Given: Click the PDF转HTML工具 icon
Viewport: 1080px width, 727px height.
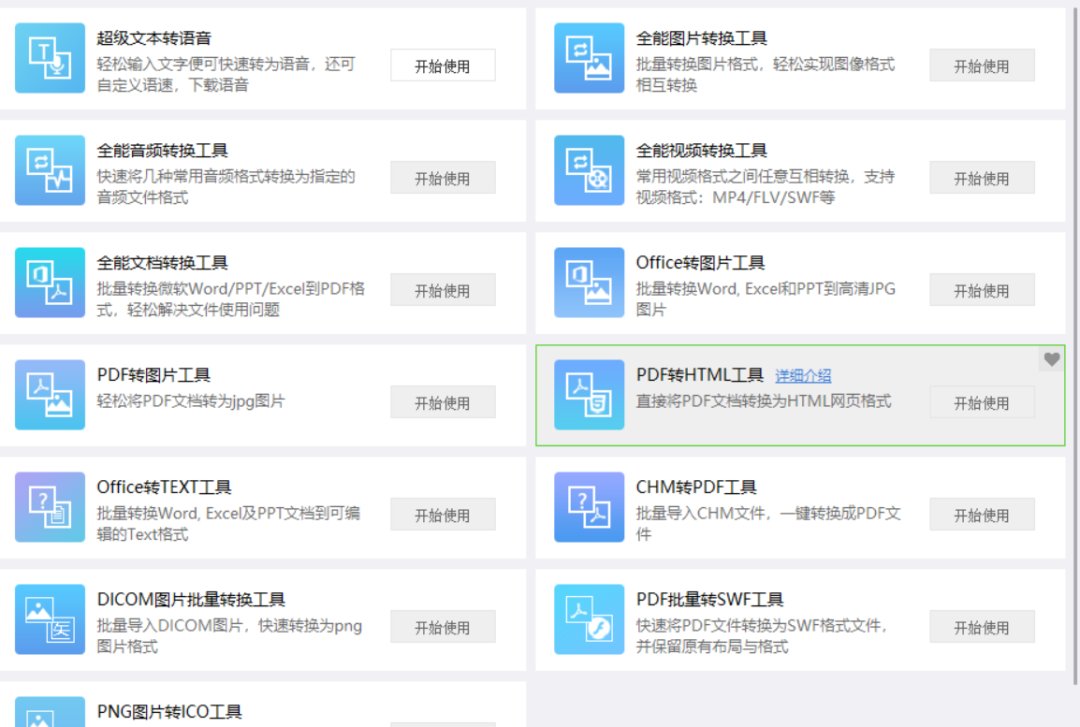Looking at the screenshot, I should [589, 395].
